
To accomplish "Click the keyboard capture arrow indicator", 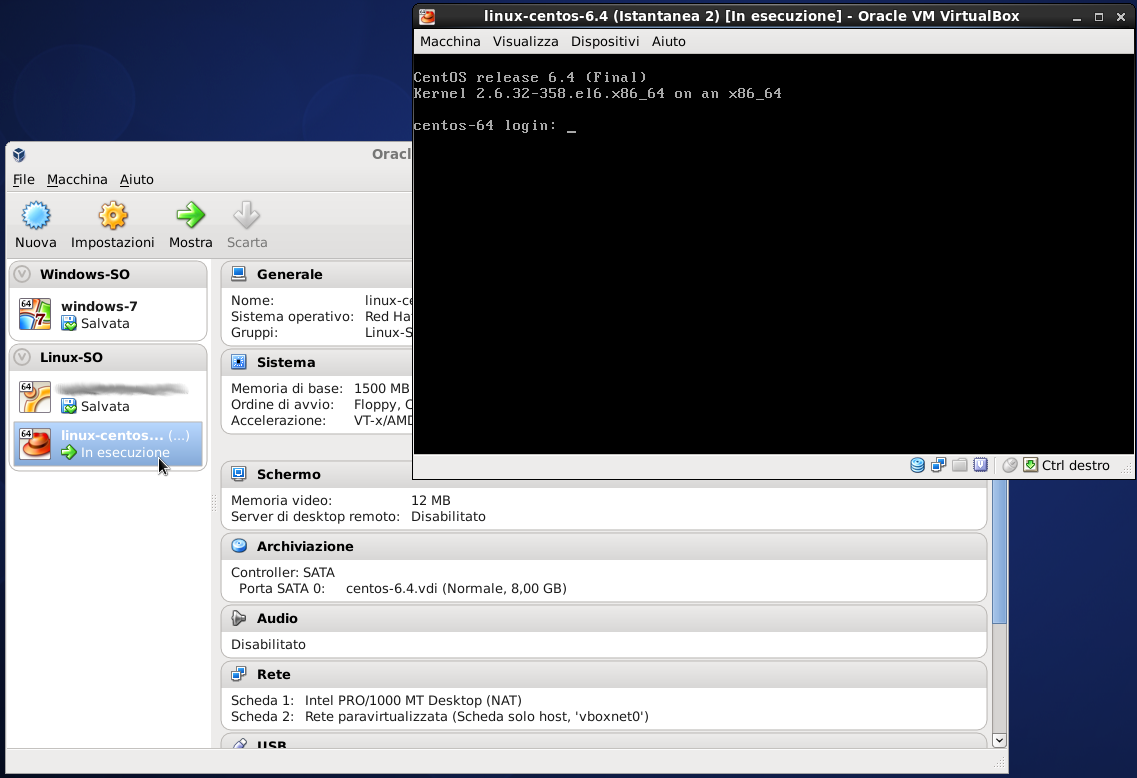I will pyautogui.click(x=1030, y=465).
